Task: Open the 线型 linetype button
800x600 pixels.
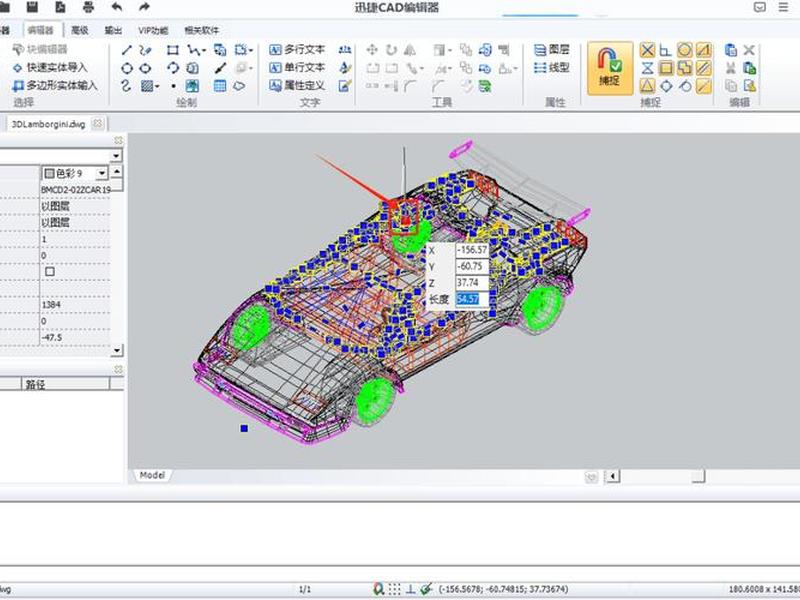Action: 552,67
